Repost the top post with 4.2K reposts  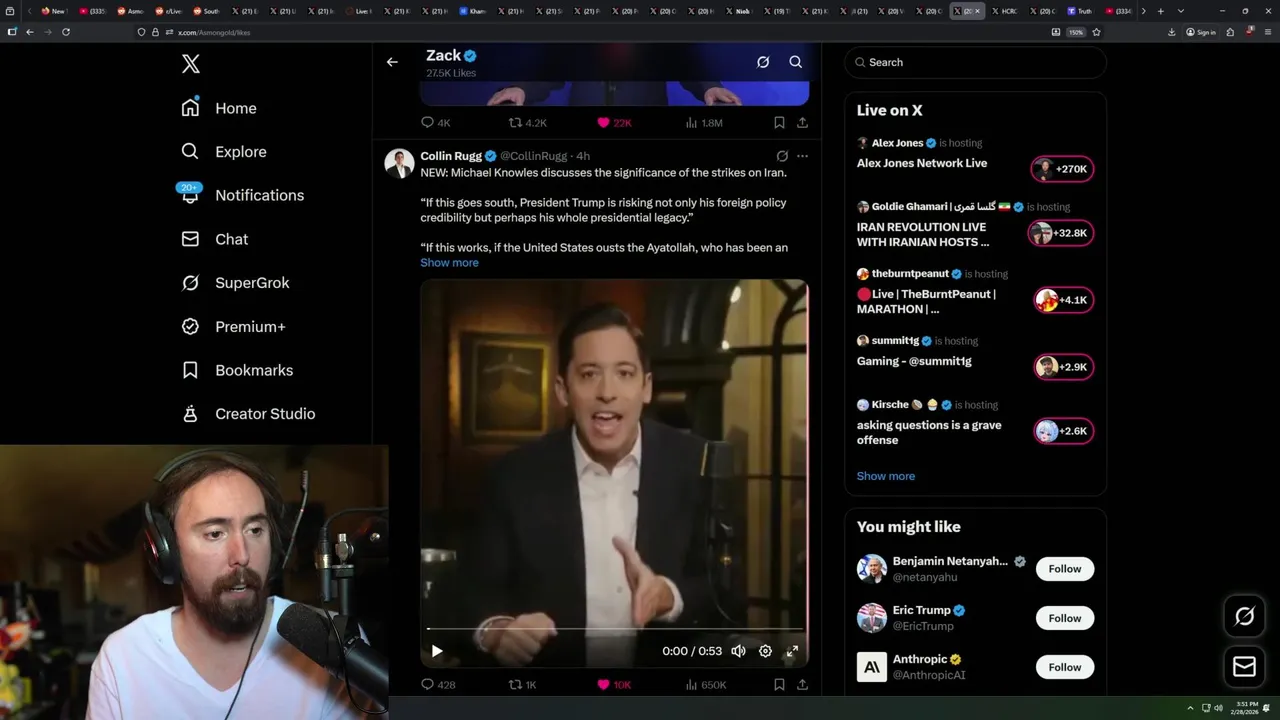pyautogui.click(x=528, y=123)
